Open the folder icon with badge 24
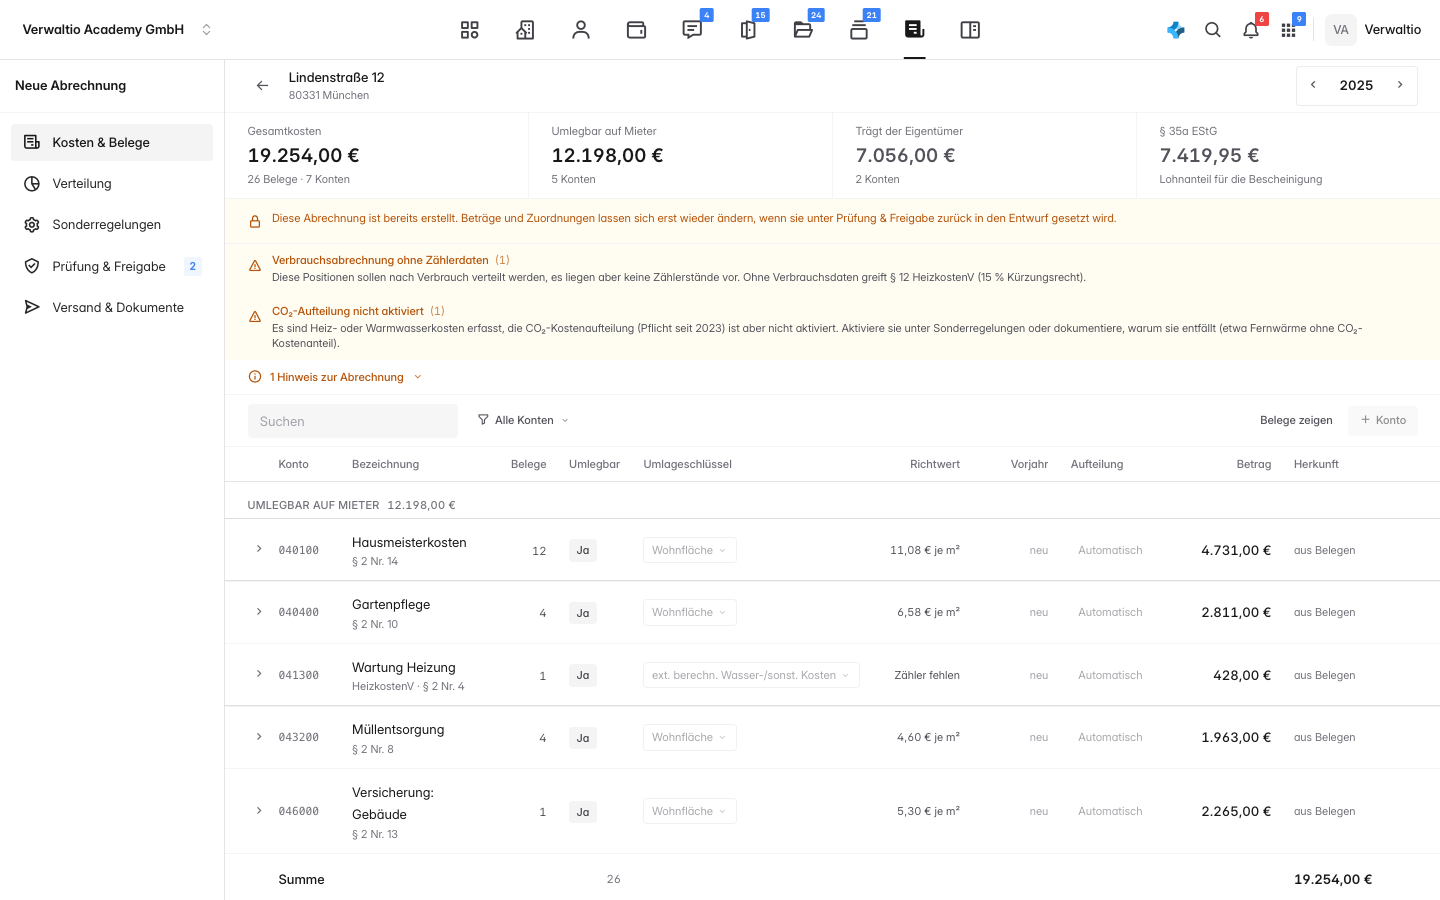Viewport: 1440px width, 900px height. click(x=803, y=30)
